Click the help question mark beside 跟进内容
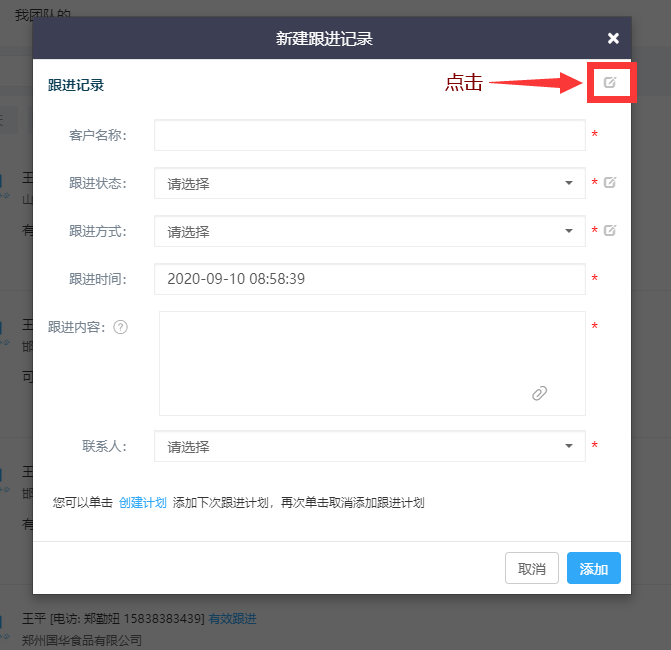 point(120,327)
